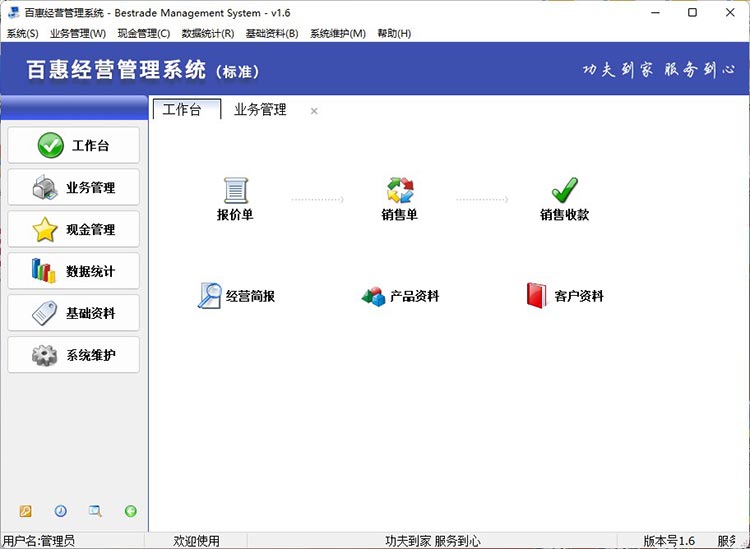The width and height of the screenshot is (750, 549).
Task: Select 业务管理 sidebar button with printer icon
Action: click(x=74, y=187)
